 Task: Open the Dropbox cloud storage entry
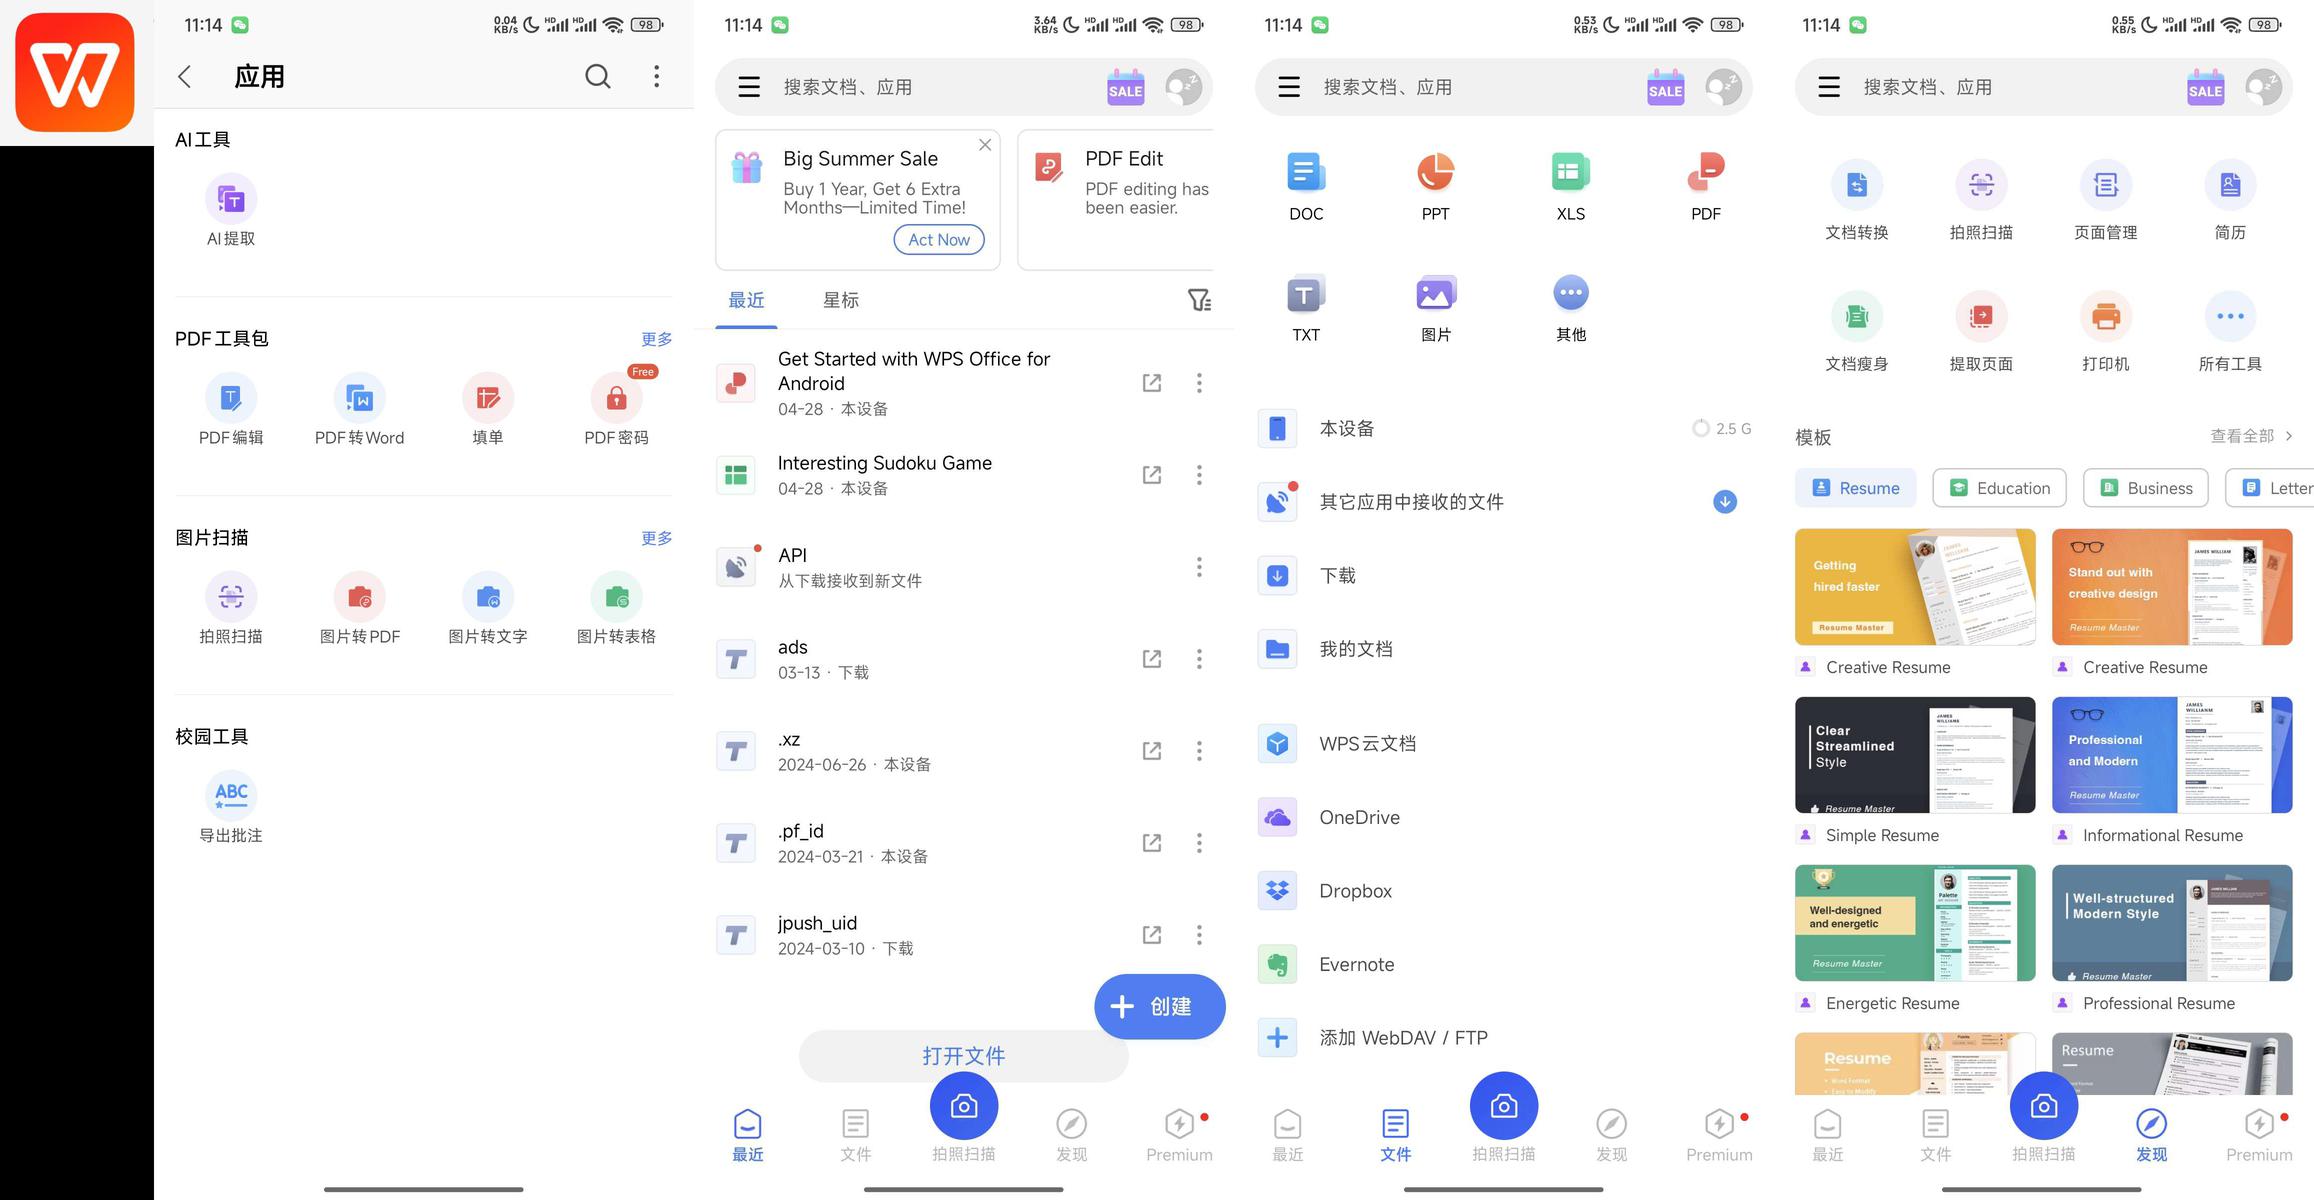tap(1355, 891)
